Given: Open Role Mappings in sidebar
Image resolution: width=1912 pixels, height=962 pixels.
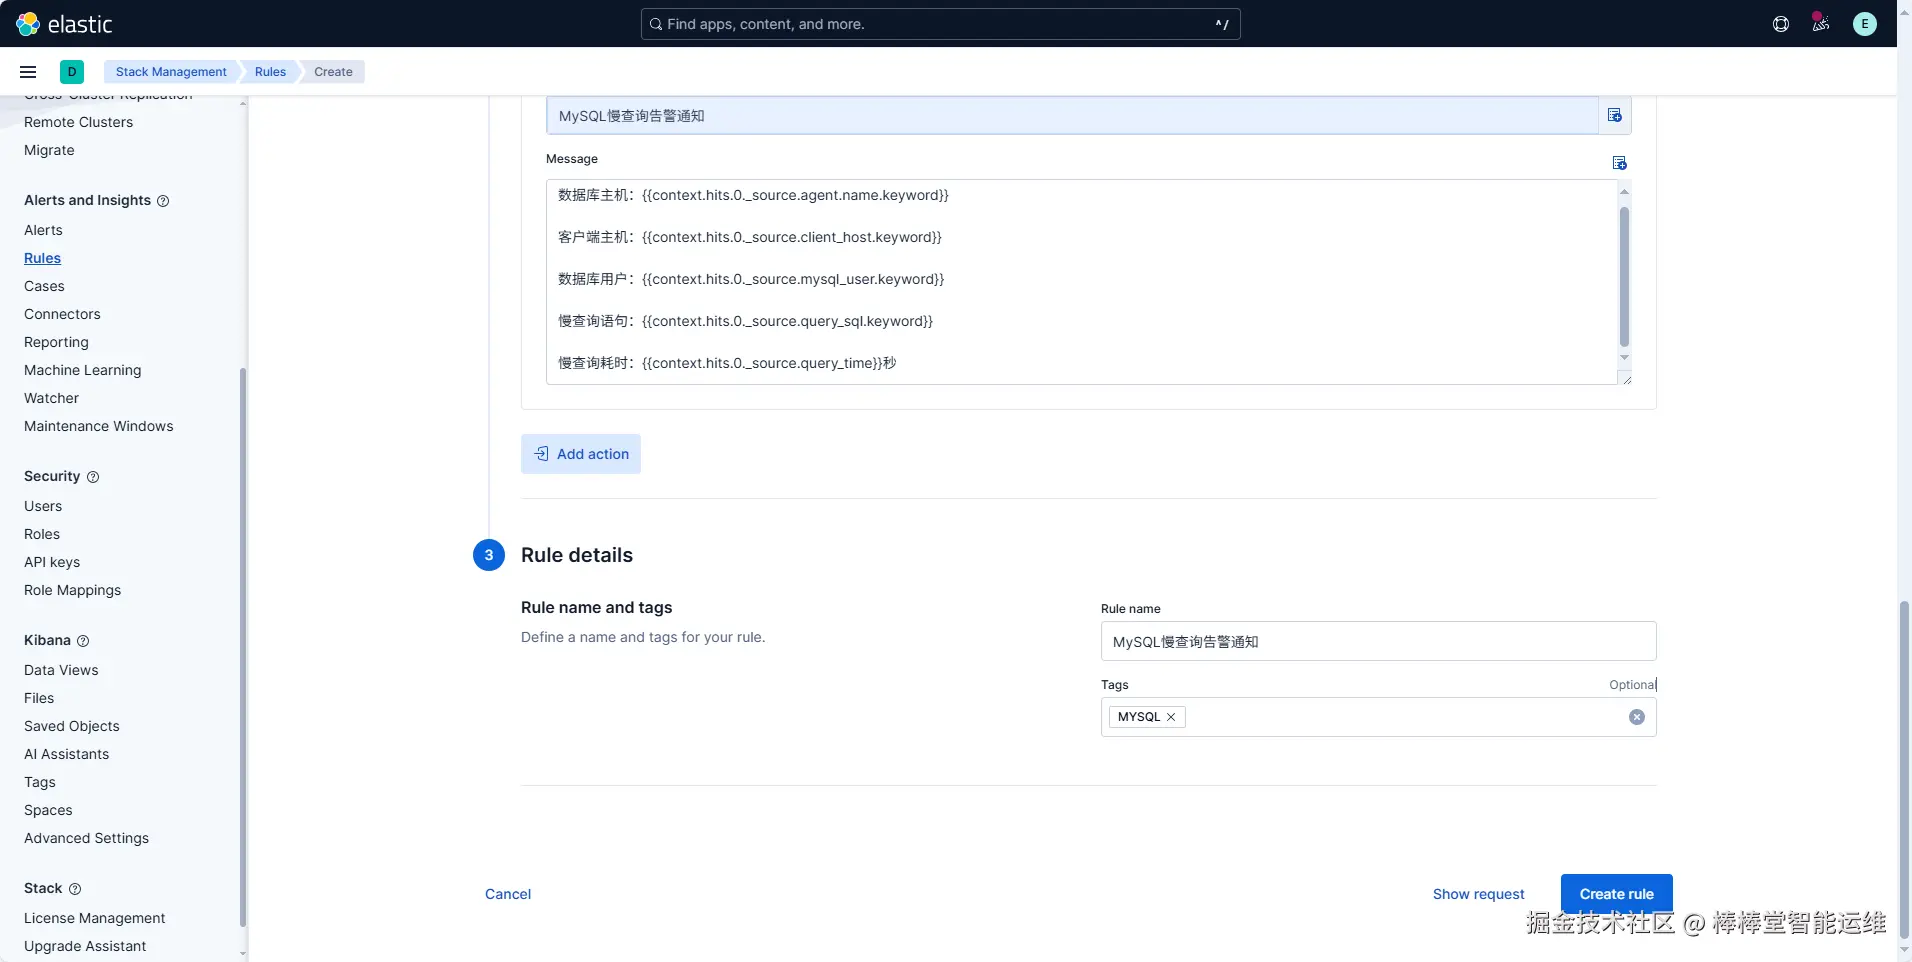Looking at the screenshot, I should pos(72,590).
